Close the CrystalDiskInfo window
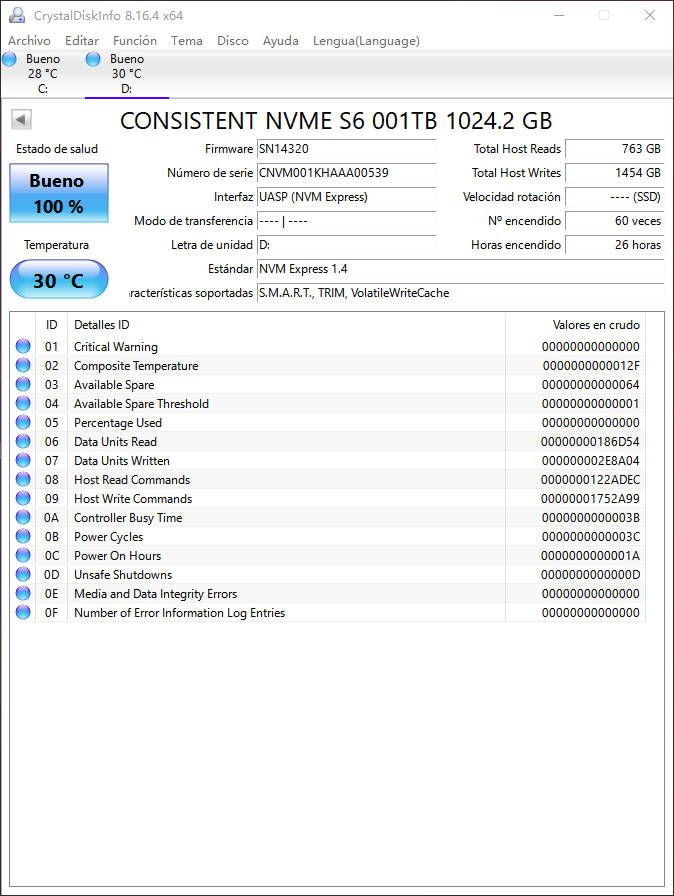Viewport: 674px width, 896px height. [x=649, y=15]
